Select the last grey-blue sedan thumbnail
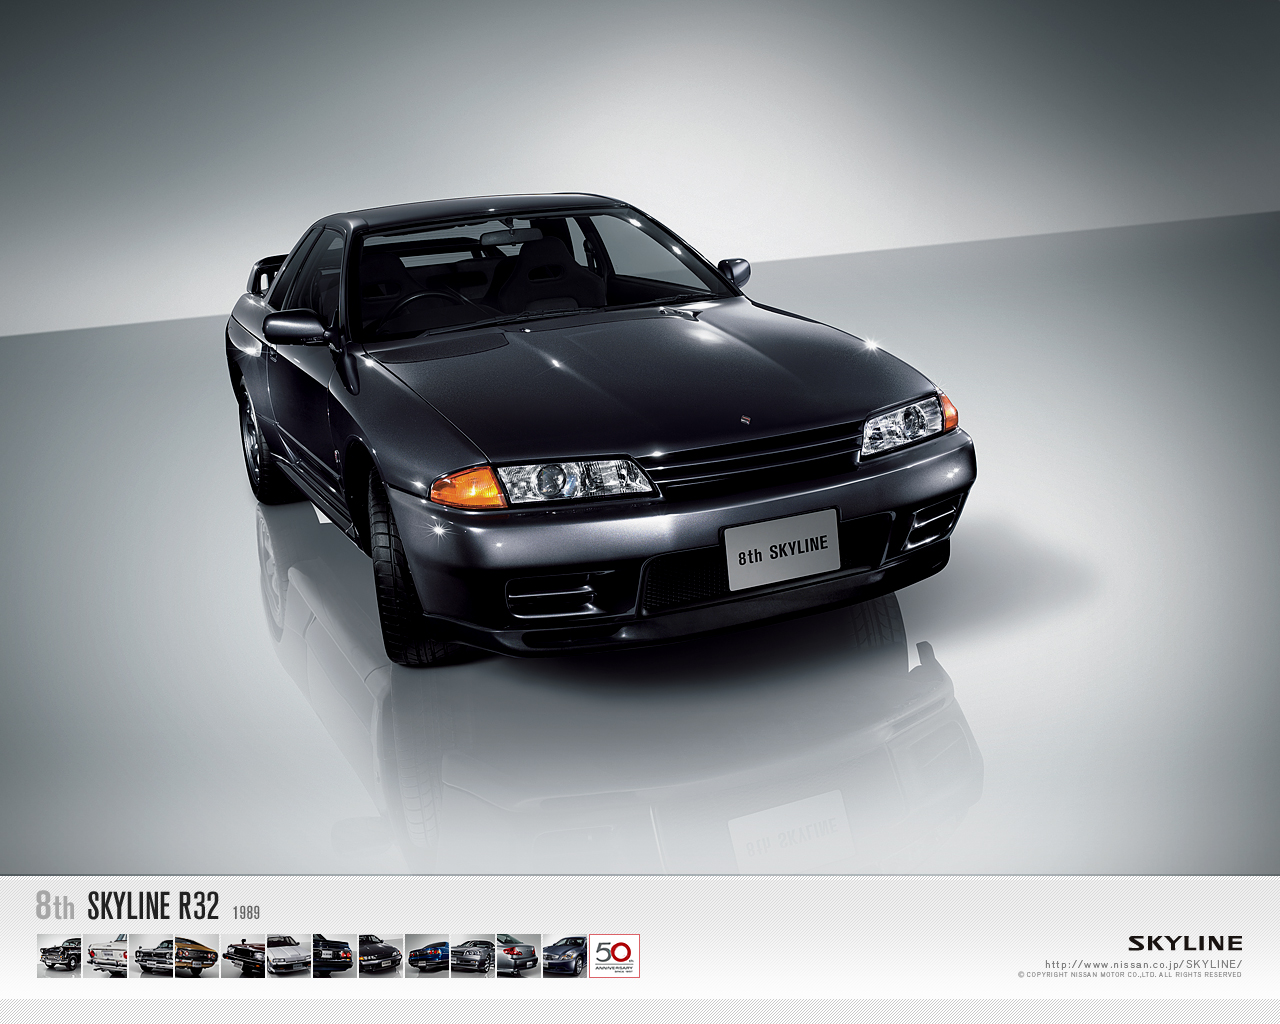 [x=565, y=956]
